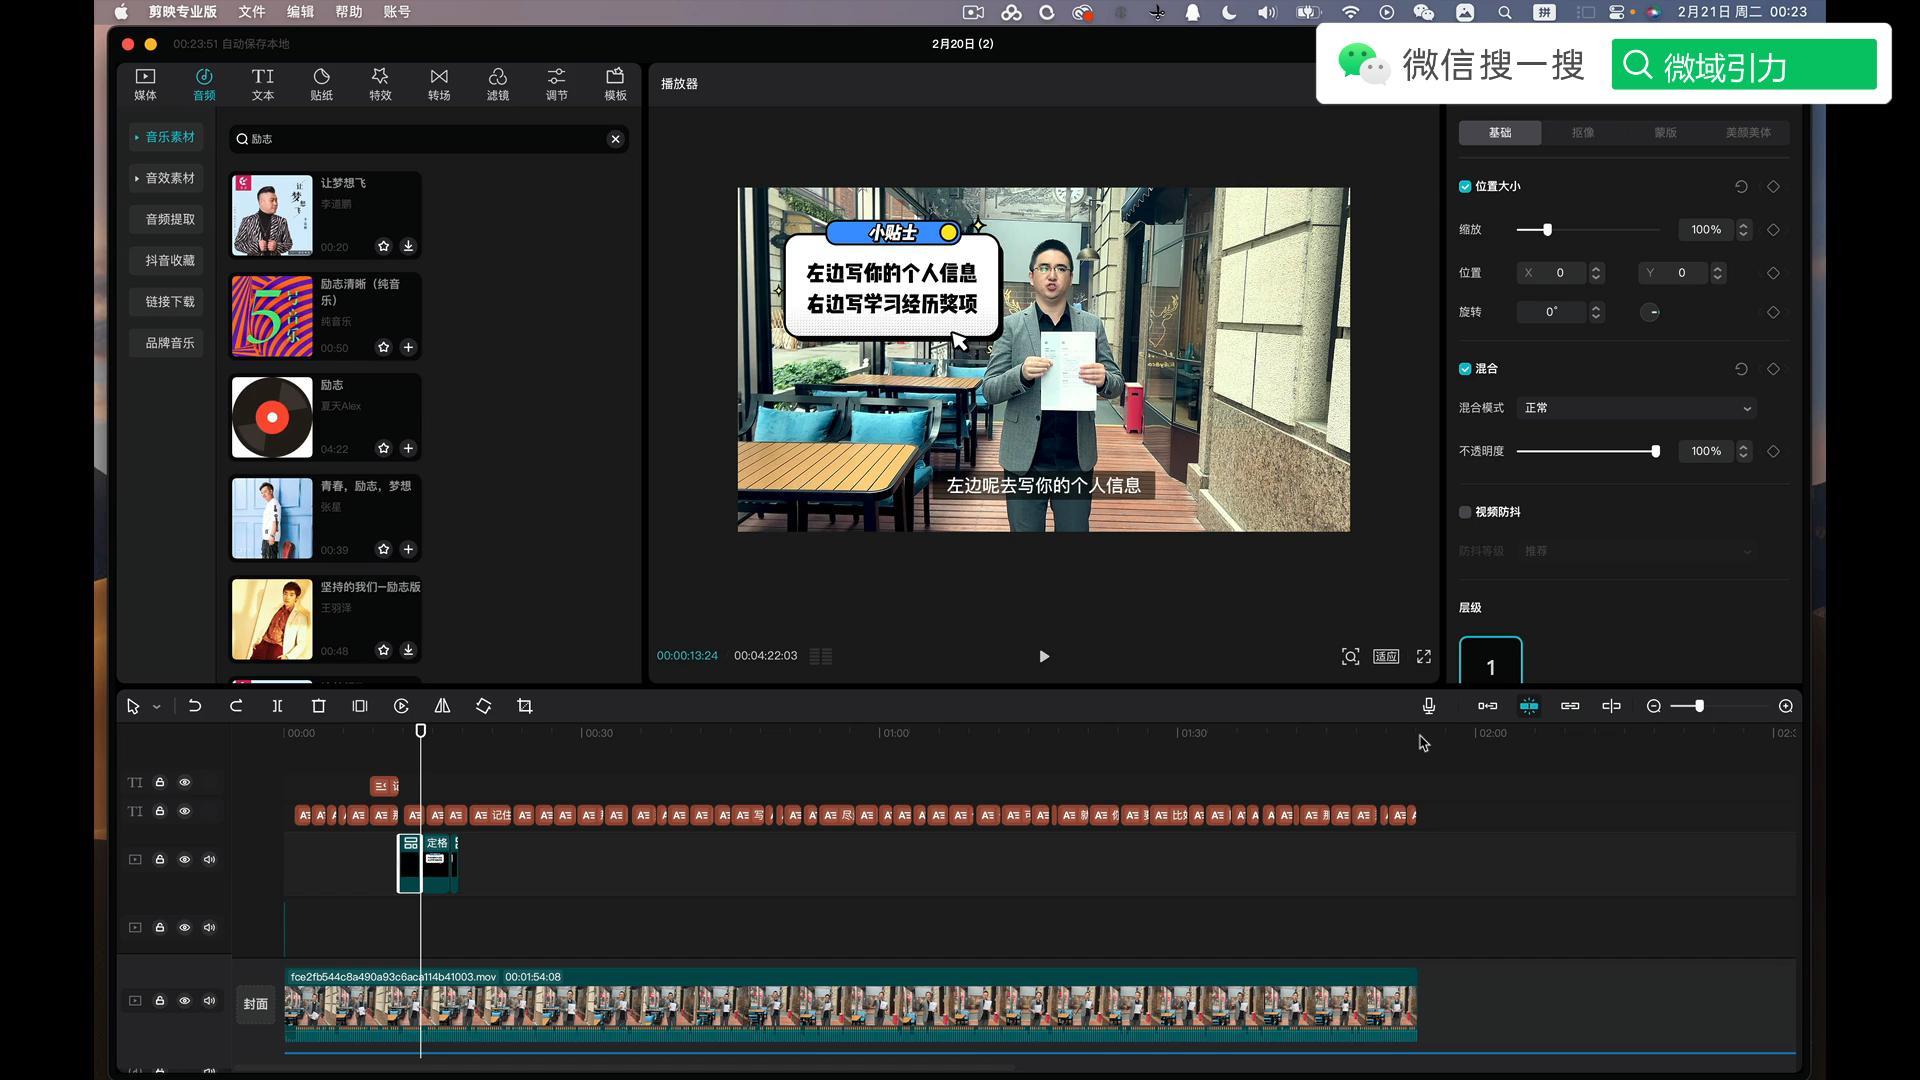Click the zoom out timeline minus icon
Viewport: 1920px width, 1080px height.
click(x=1654, y=706)
